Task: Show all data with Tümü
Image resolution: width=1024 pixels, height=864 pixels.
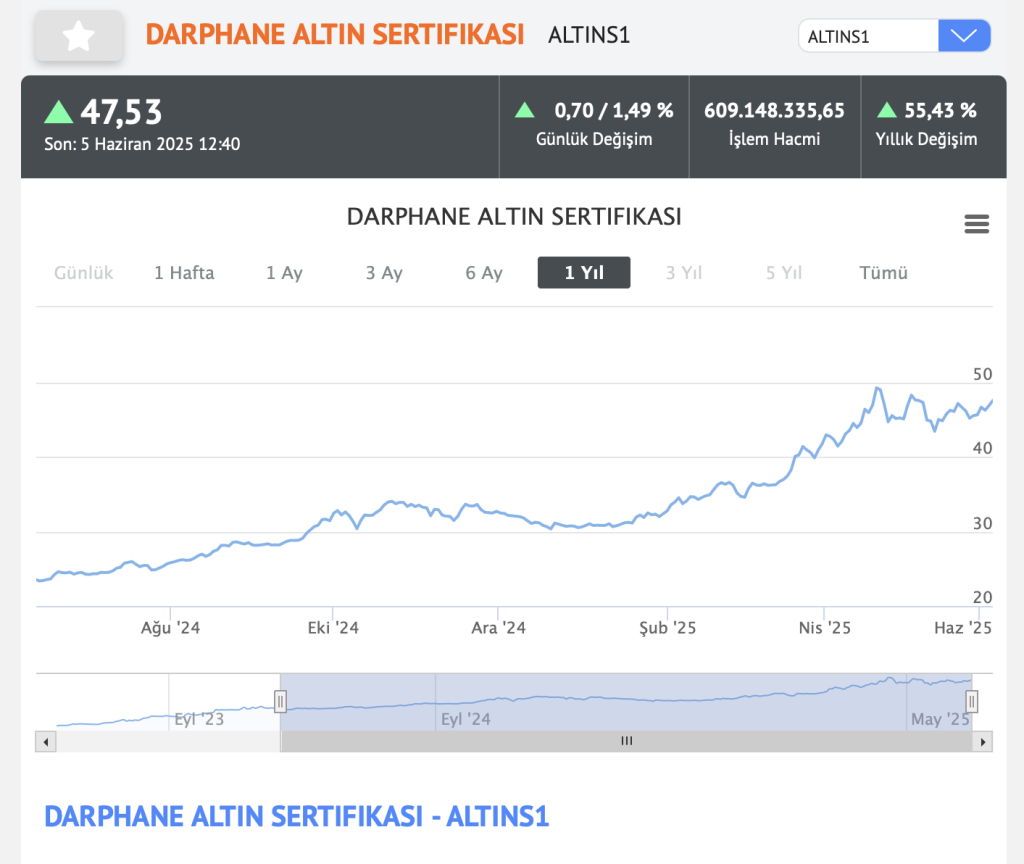Action: (883, 273)
